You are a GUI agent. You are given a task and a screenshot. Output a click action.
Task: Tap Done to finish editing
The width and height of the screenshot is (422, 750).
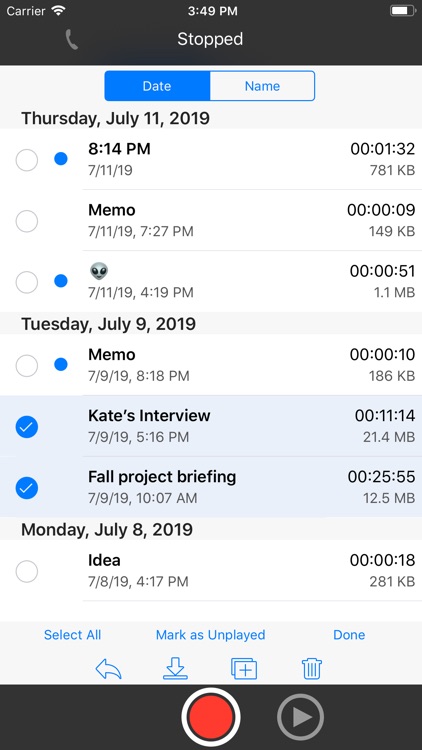pos(349,635)
